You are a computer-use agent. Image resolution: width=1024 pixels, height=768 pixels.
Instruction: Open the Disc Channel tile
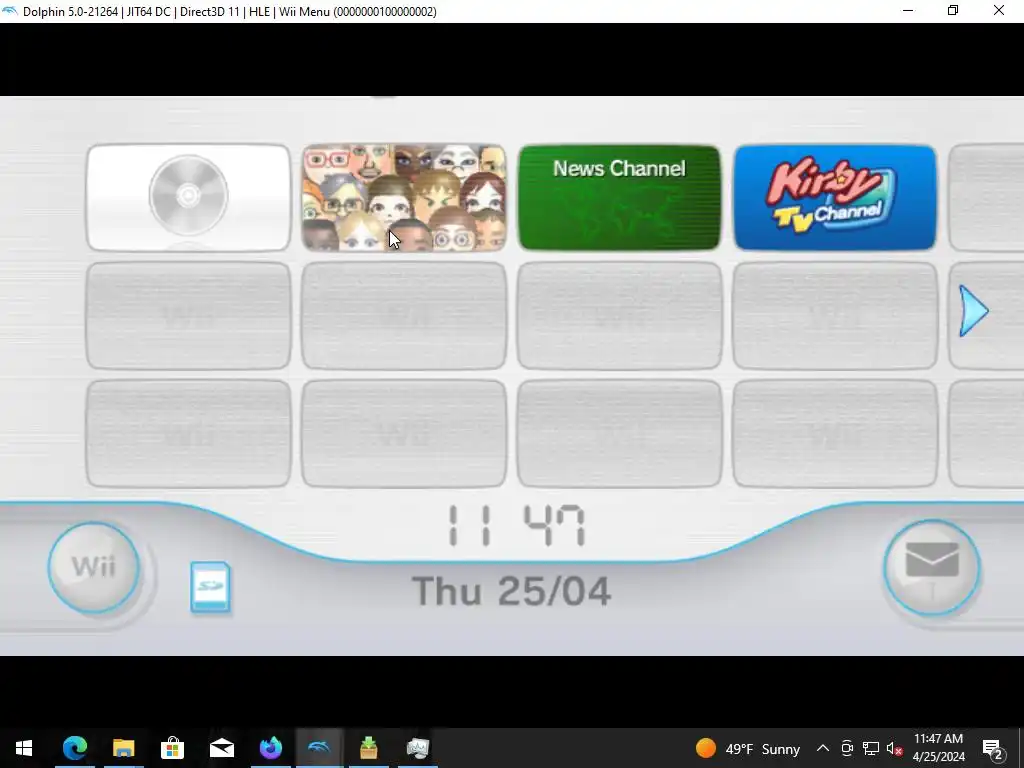pyautogui.click(x=188, y=198)
